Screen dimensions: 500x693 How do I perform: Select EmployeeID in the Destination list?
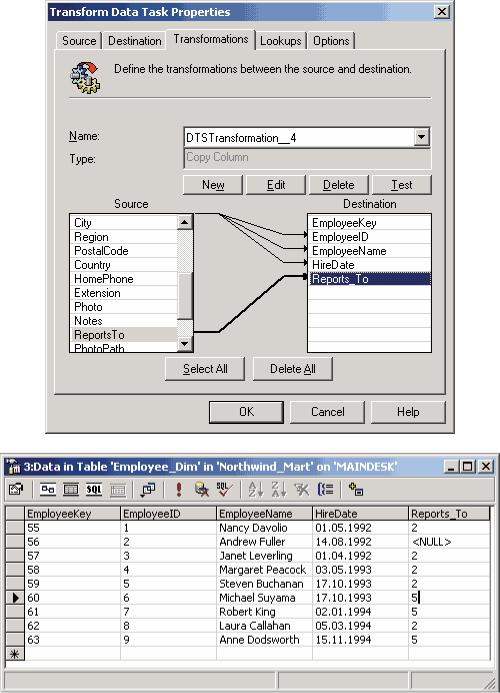tap(370, 237)
